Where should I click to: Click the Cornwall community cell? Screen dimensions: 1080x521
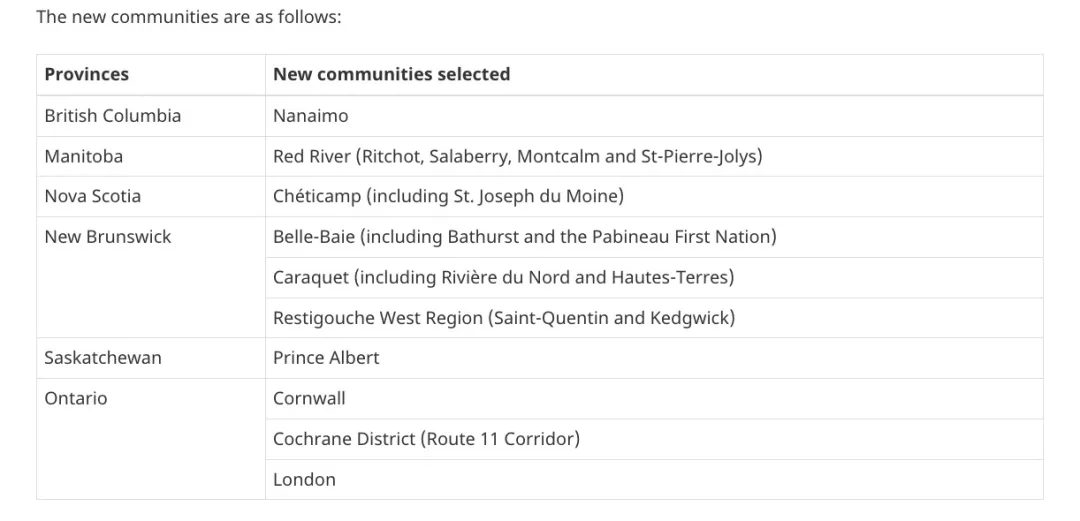[309, 398]
